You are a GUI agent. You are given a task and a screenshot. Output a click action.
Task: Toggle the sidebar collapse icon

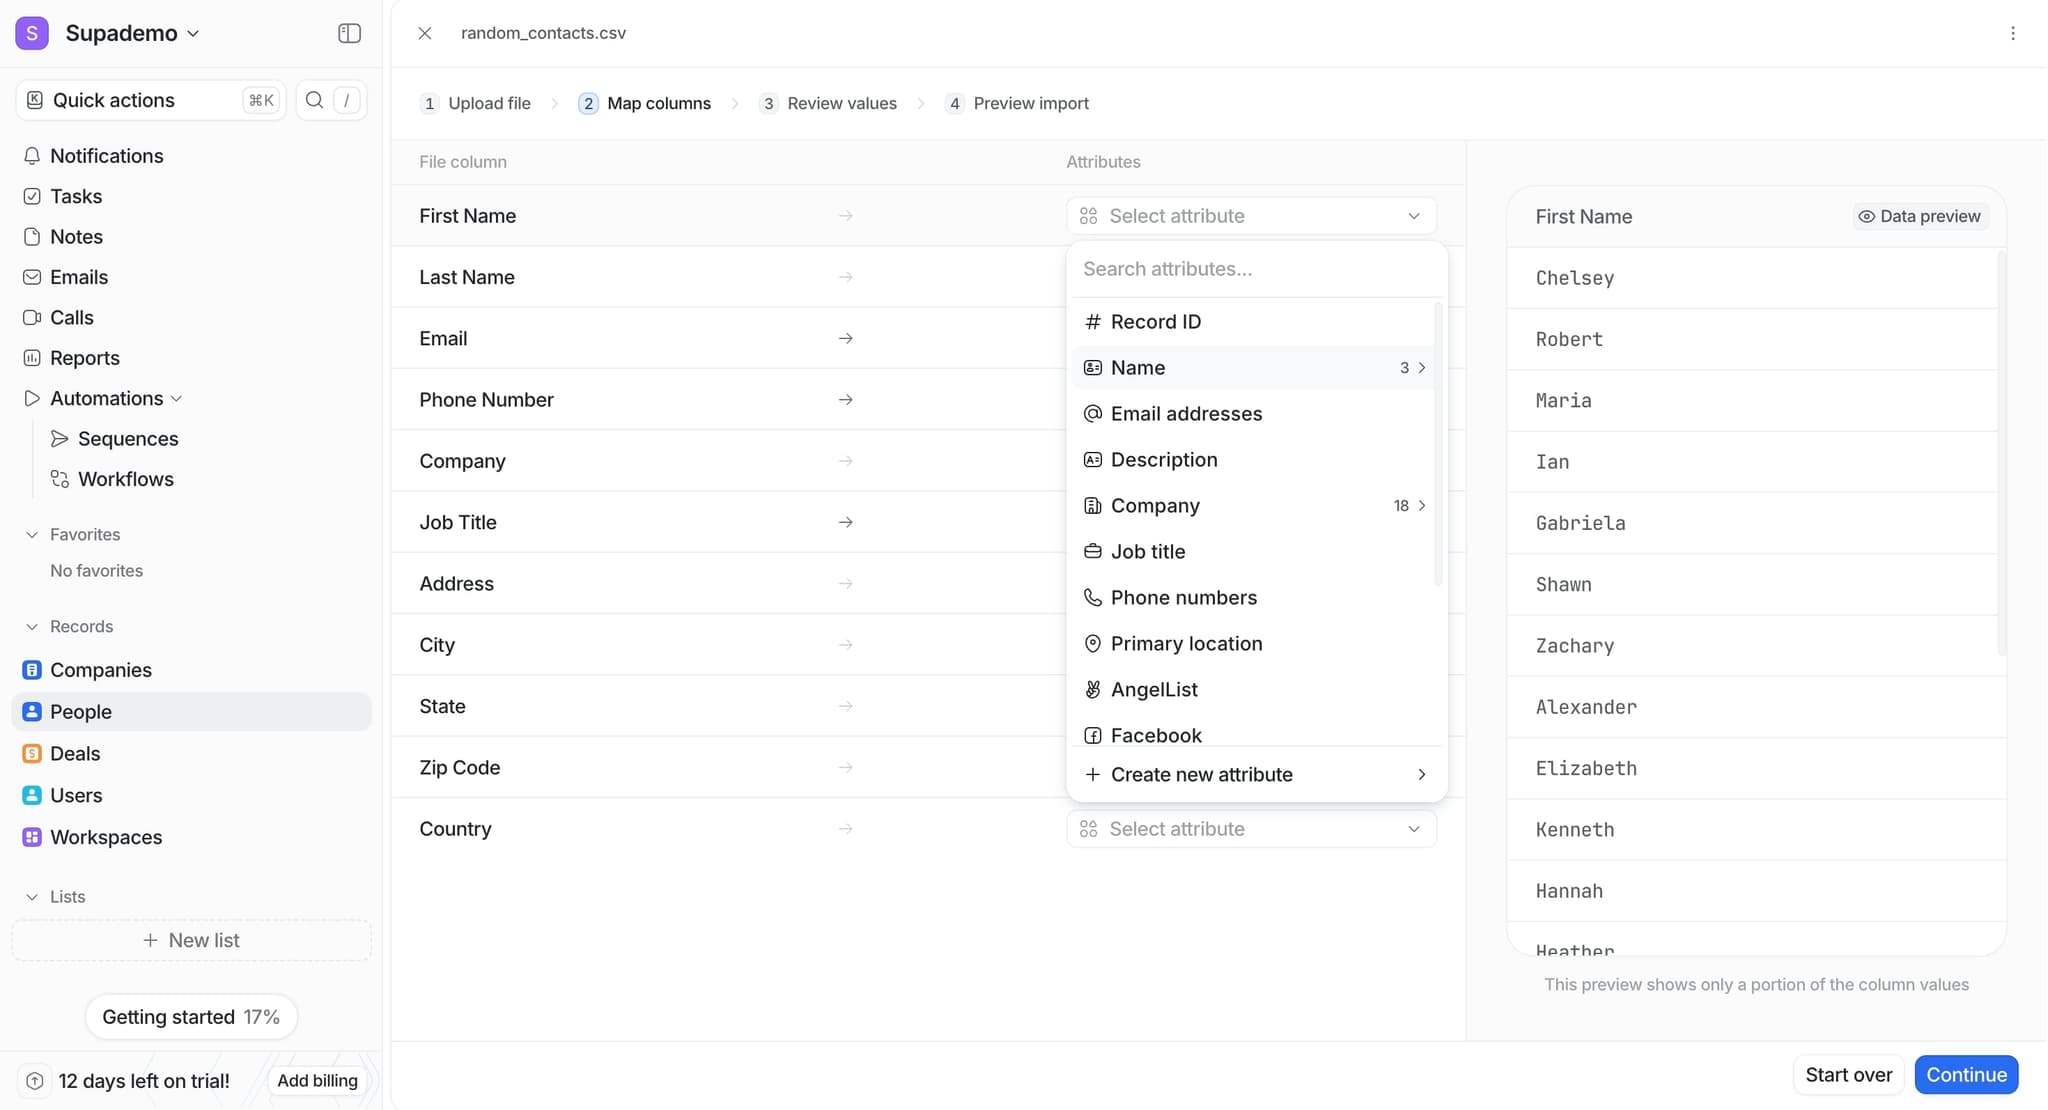[349, 33]
